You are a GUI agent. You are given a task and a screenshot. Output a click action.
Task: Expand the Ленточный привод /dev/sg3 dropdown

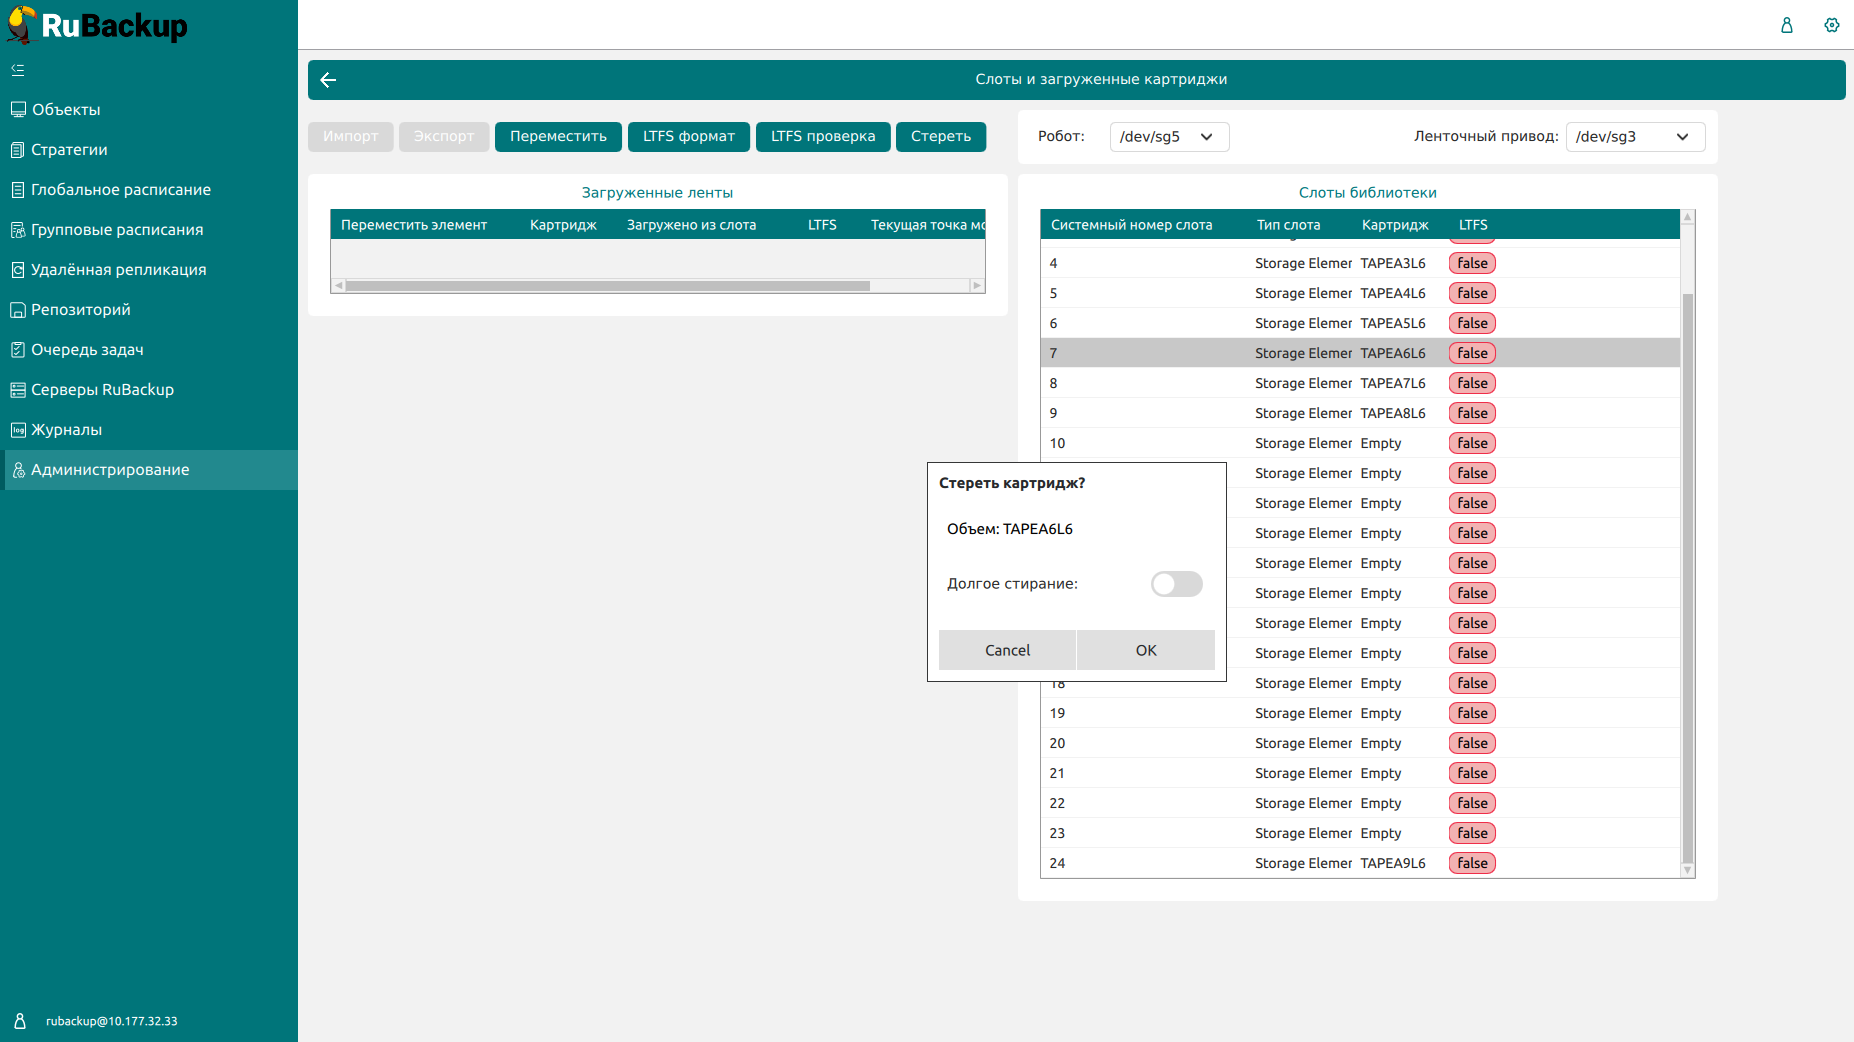(x=1634, y=137)
